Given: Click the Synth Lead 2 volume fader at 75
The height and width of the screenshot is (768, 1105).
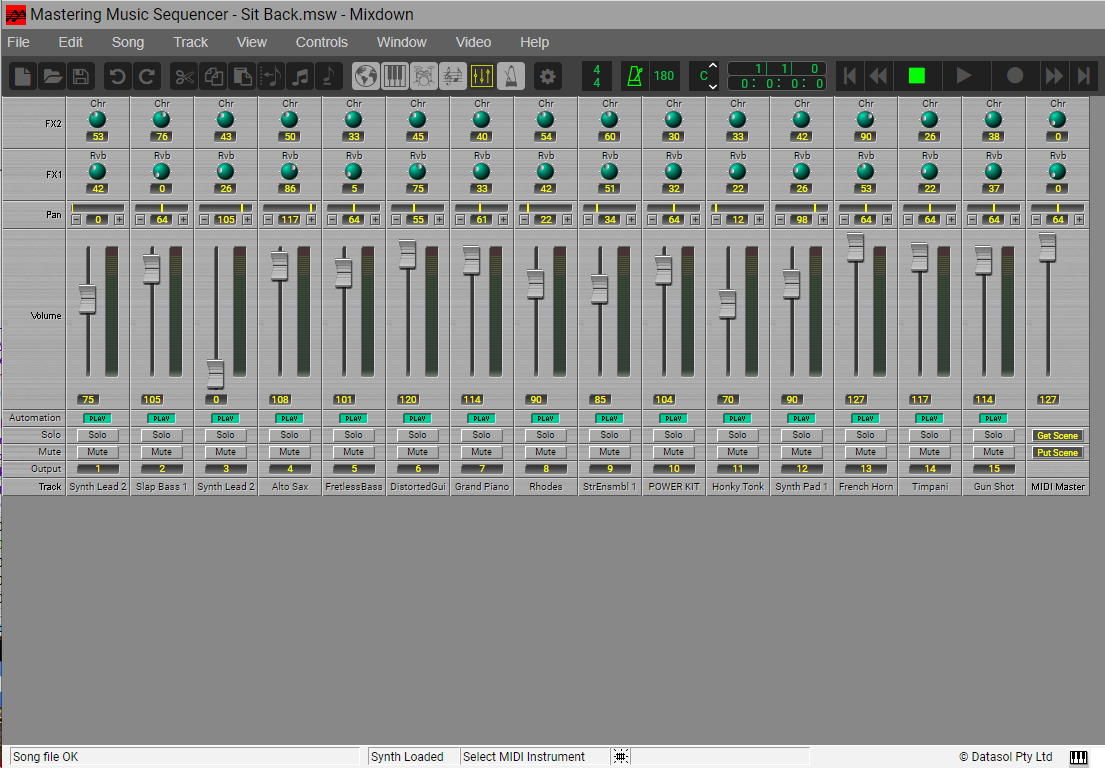Looking at the screenshot, I should click(x=87, y=297).
